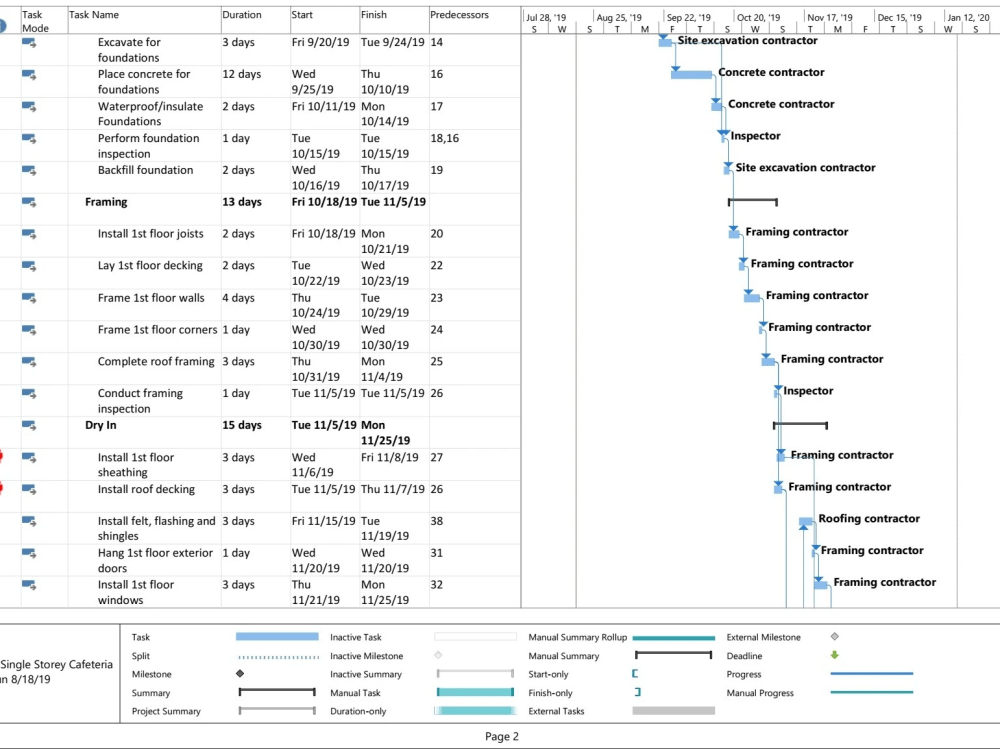Click the teal Manual Summary Rollup swatch
The width and height of the screenshot is (1000, 750).
[672, 636]
